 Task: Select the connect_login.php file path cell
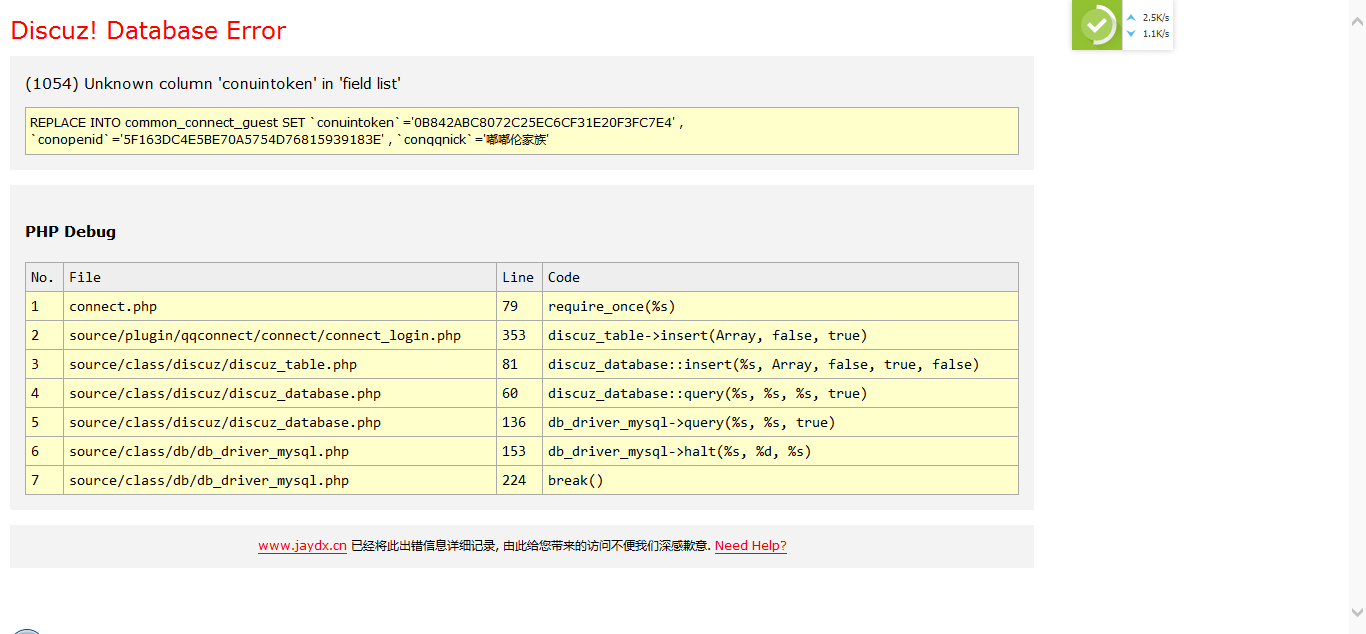(x=265, y=335)
